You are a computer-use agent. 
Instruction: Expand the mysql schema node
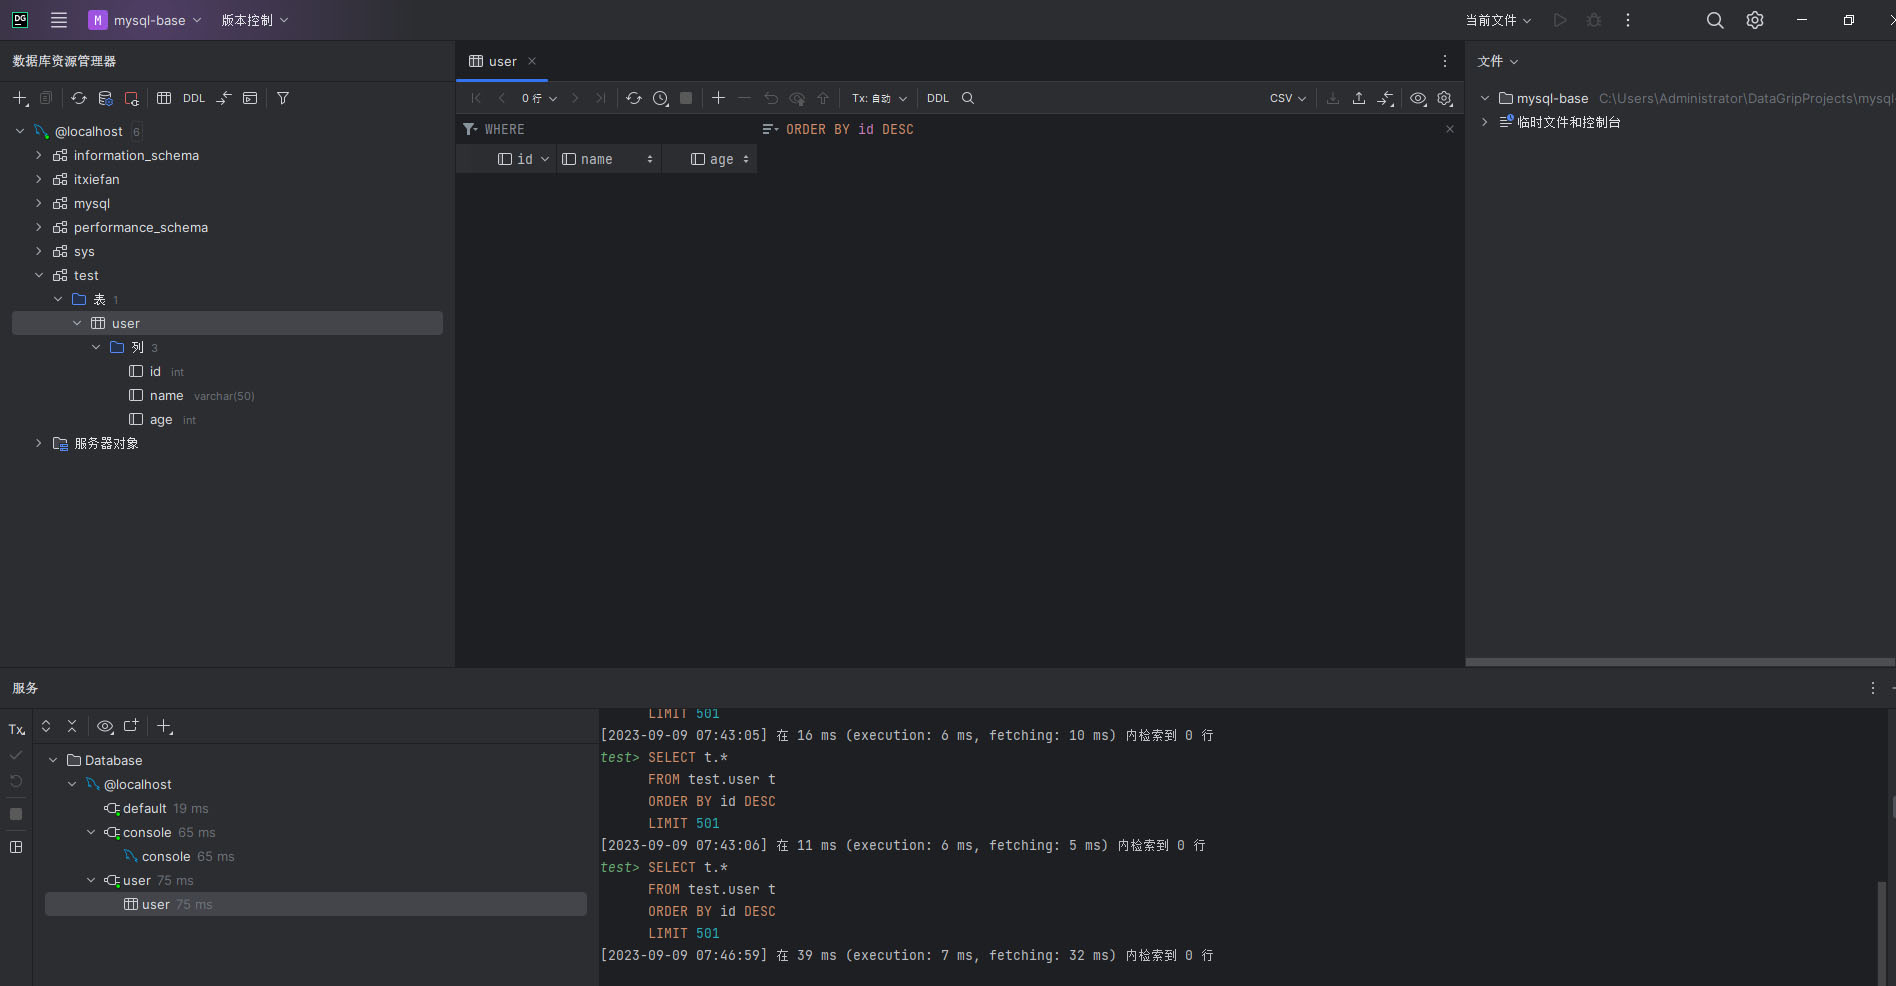[39, 203]
